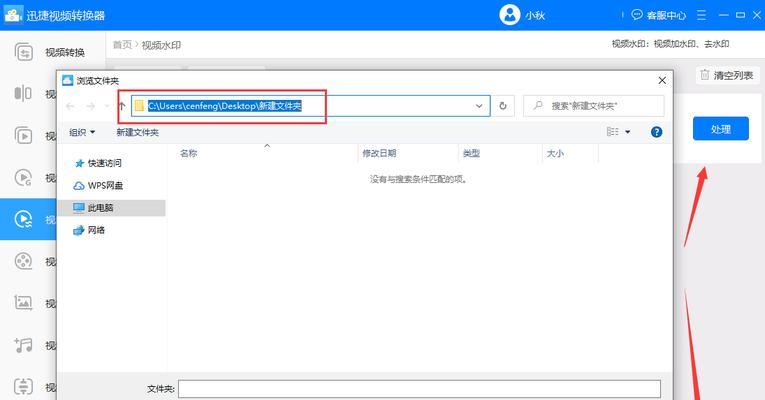765x400 pixels.
Task: Select the video play-frame sidebar icon
Action: click(x=23, y=136)
